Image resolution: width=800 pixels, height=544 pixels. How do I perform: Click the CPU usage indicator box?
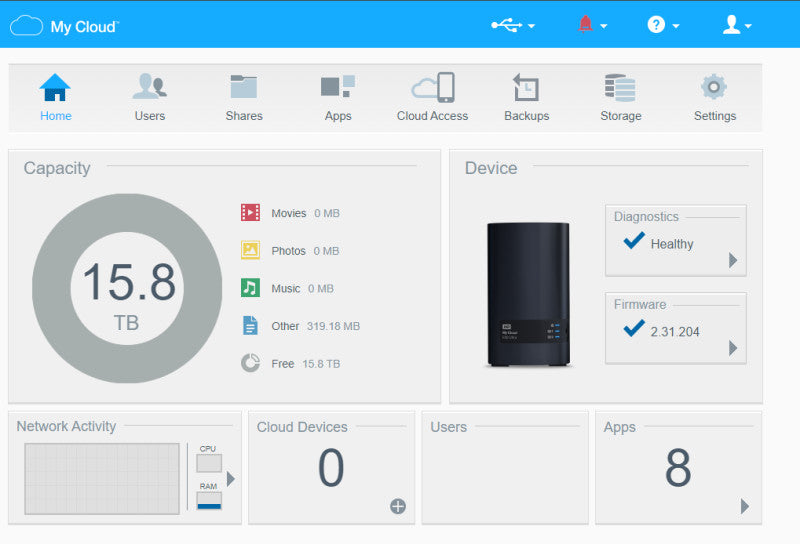tap(209, 463)
